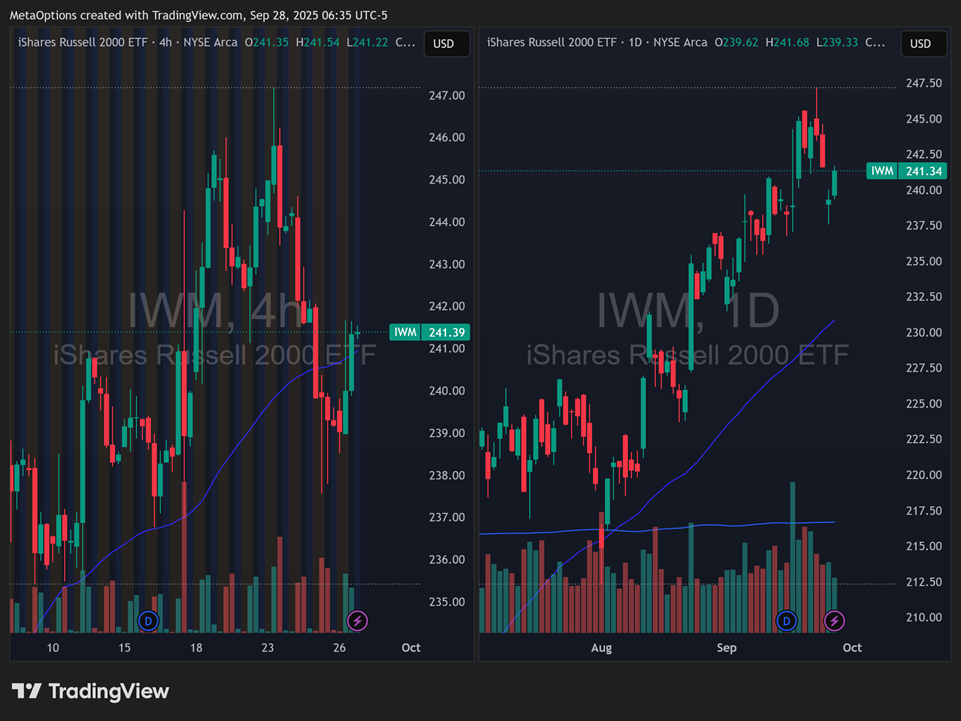This screenshot has height=721, width=961.
Task: Open USD currency selector on 4h chart
Action: coord(447,44)
